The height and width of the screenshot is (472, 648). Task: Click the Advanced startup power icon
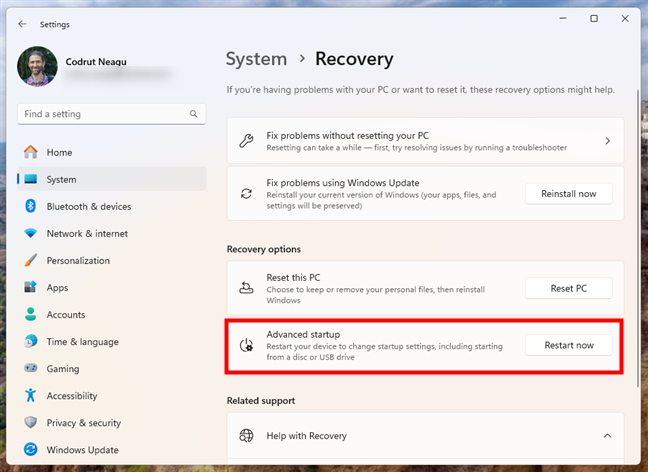point(246,345)
